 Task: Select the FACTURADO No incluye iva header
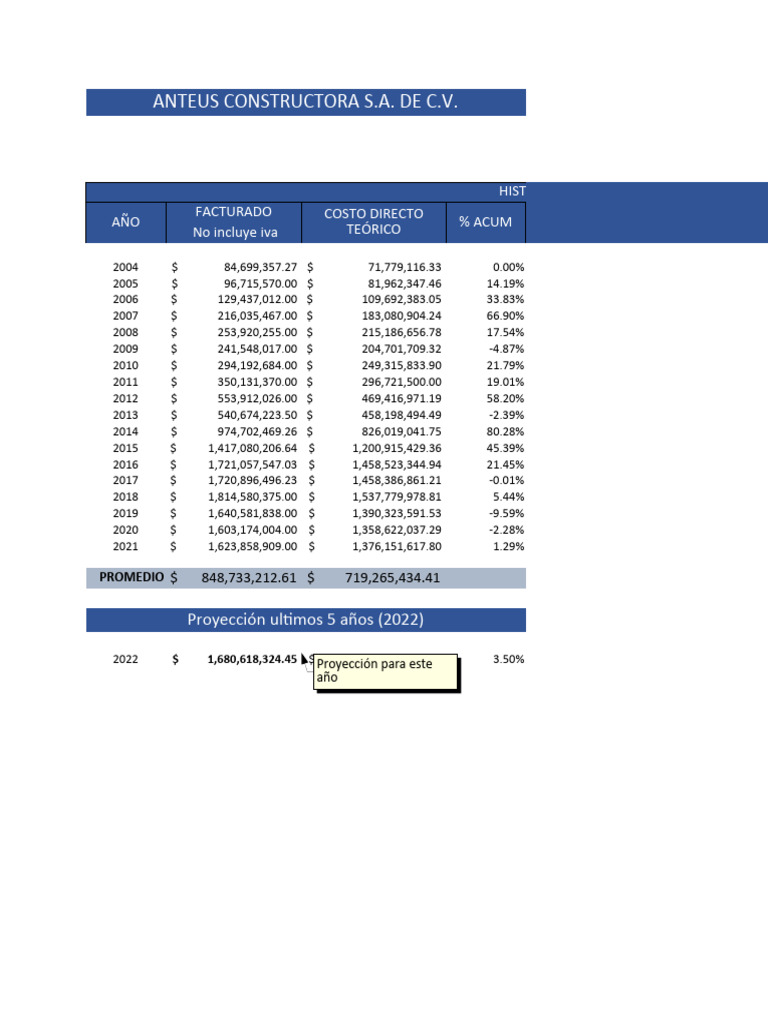click(234, 222)
